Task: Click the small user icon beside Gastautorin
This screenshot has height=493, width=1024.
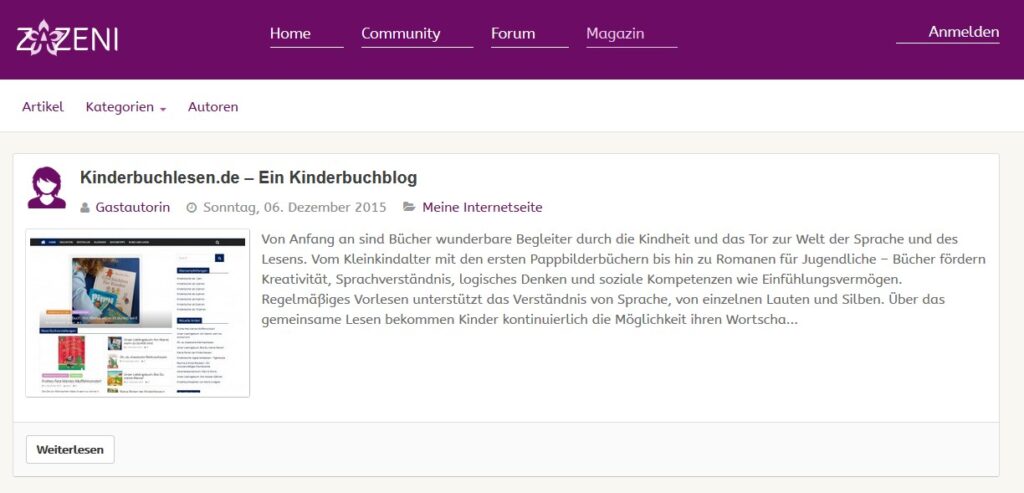Action: 85,208
